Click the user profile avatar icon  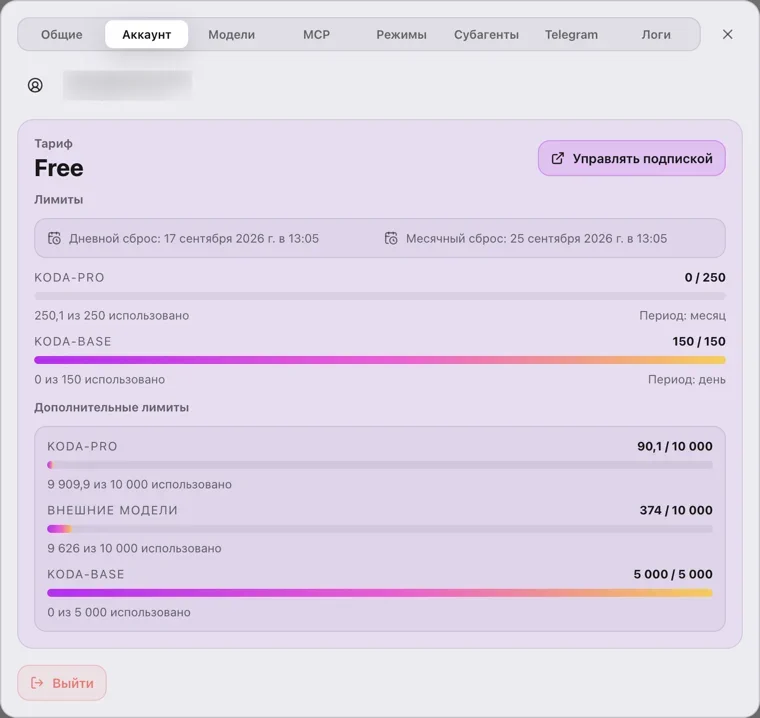coord(35,85)
